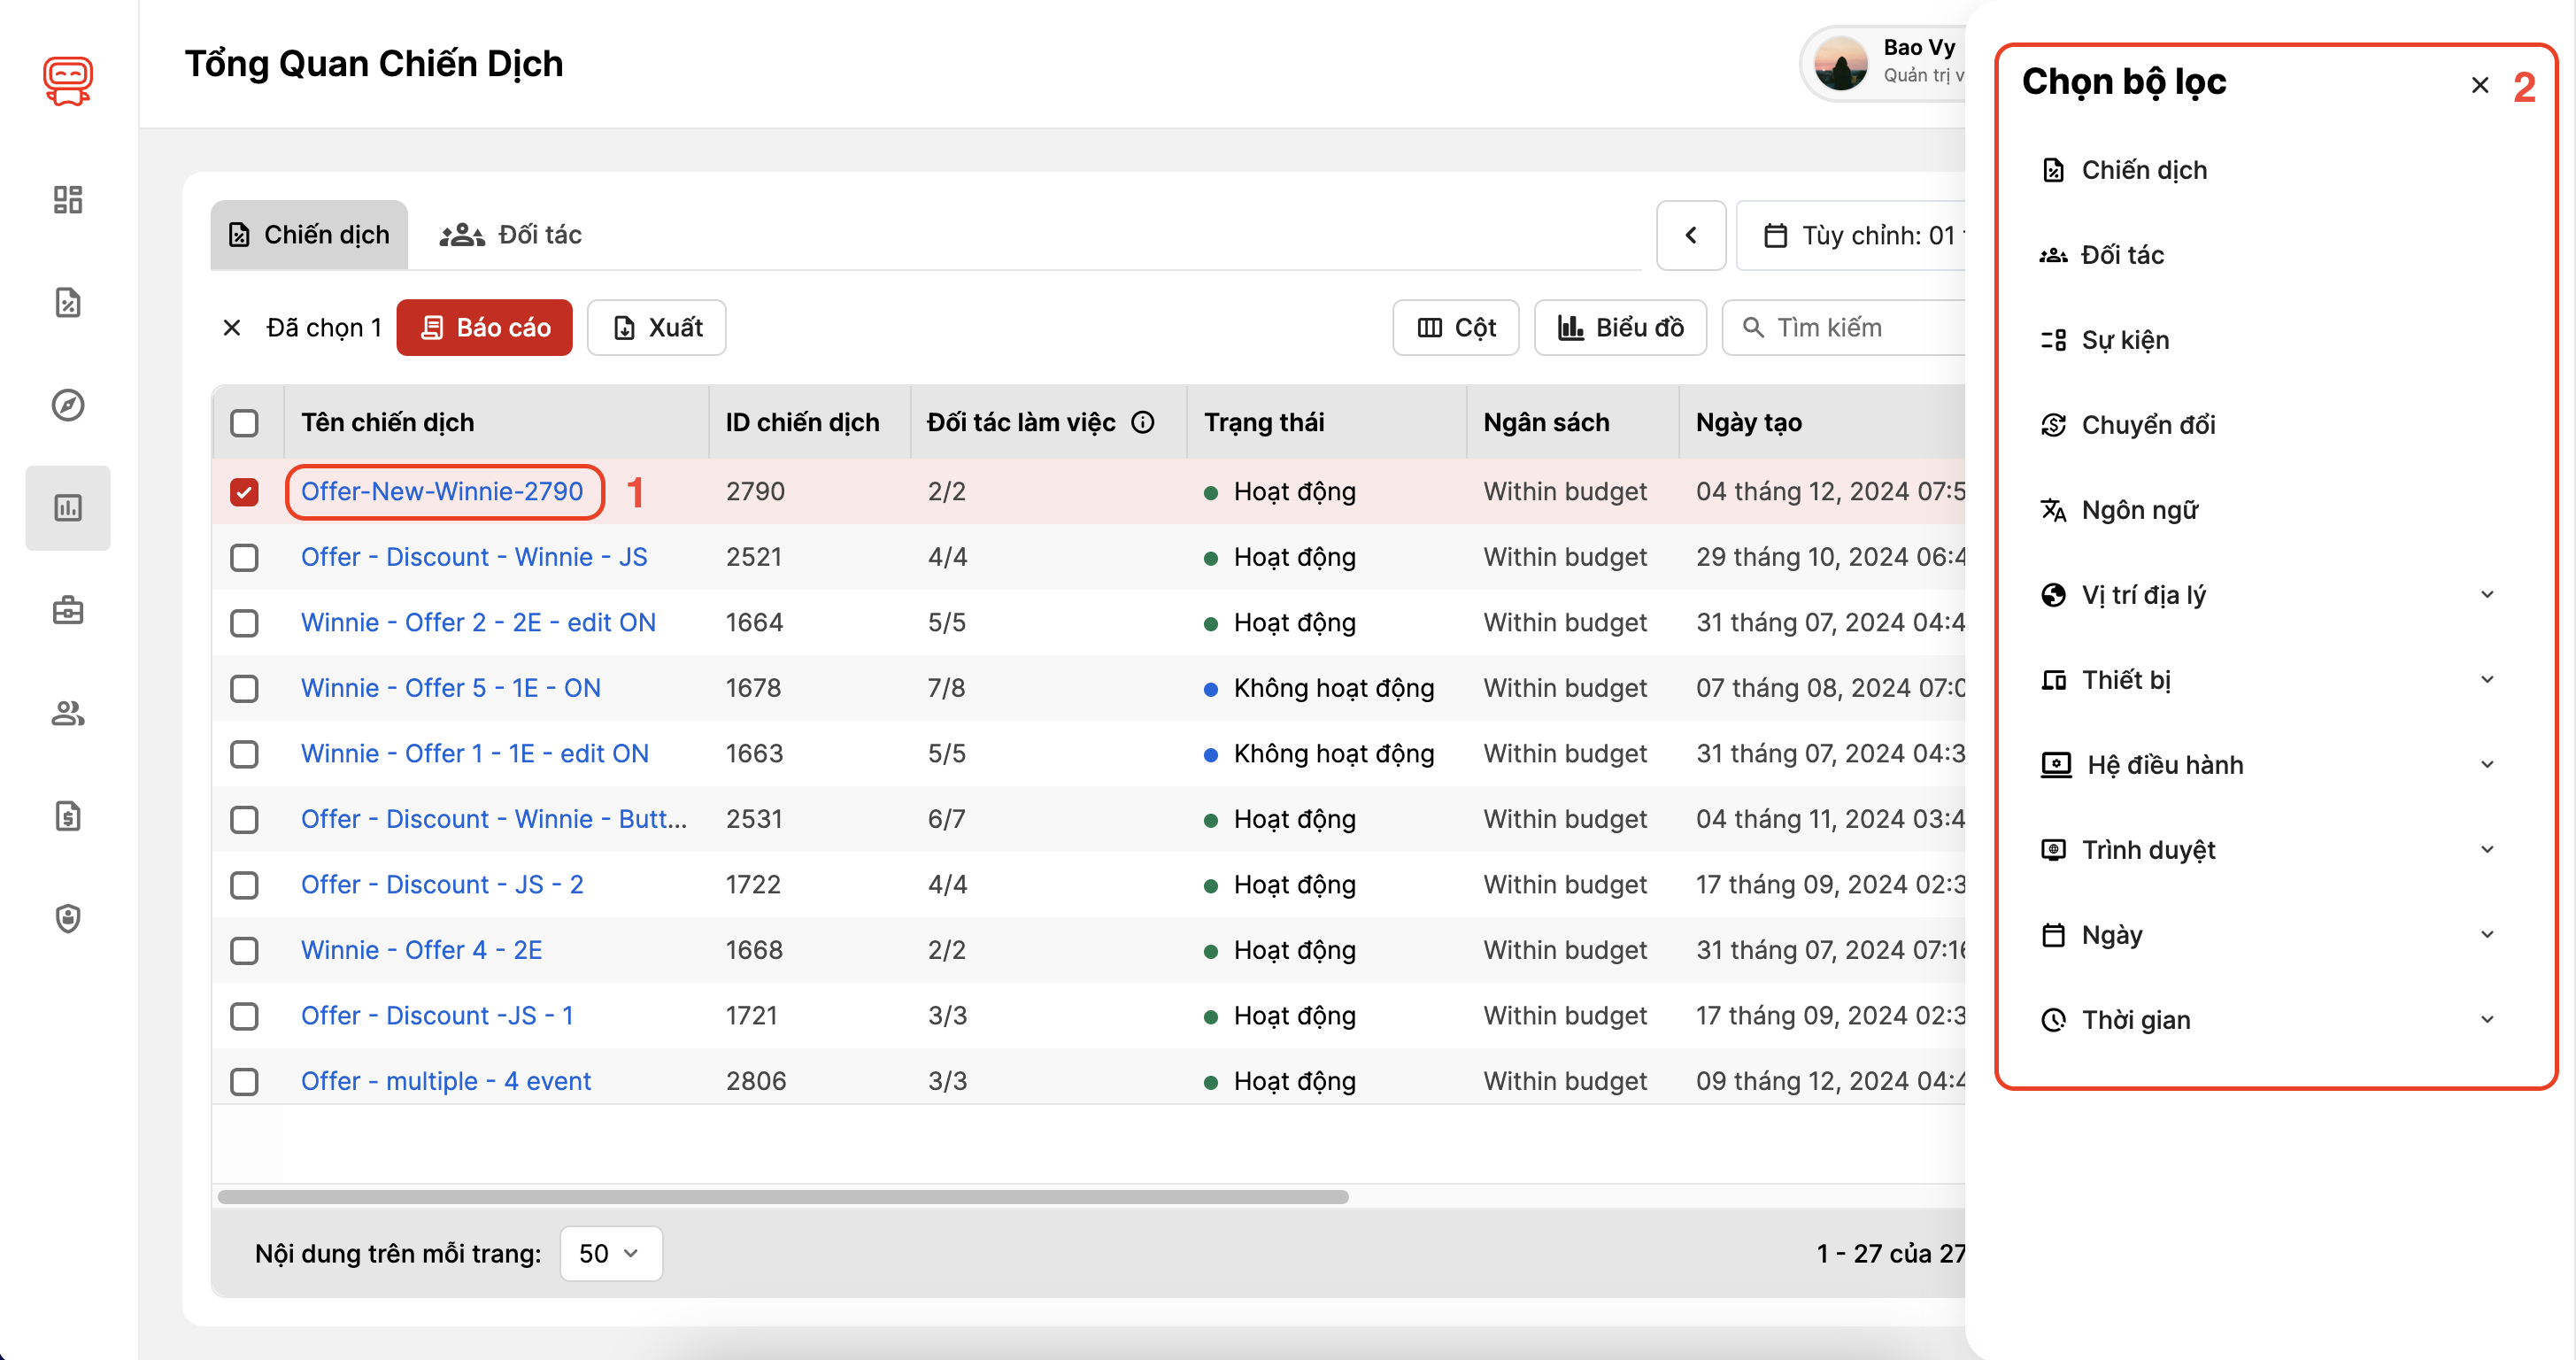
Task: Open the Offer - Discount - Winnie - Butt... link
Action: click(494, 819)
